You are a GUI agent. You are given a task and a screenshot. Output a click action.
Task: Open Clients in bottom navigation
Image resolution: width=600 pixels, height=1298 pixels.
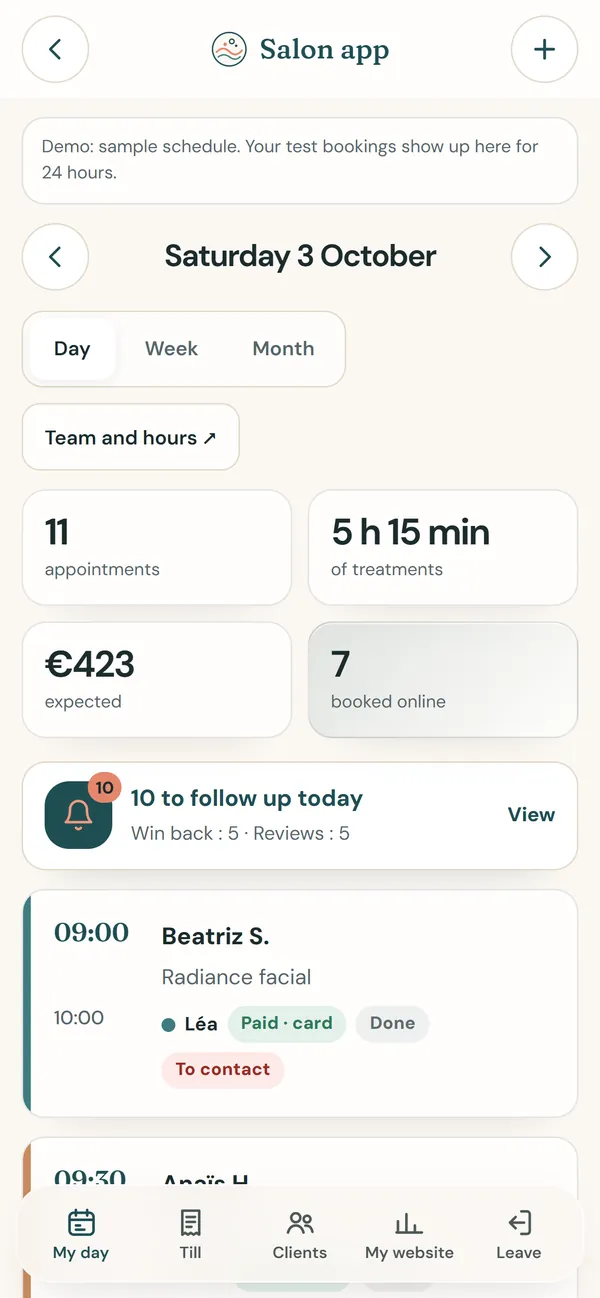[300, 1234]
